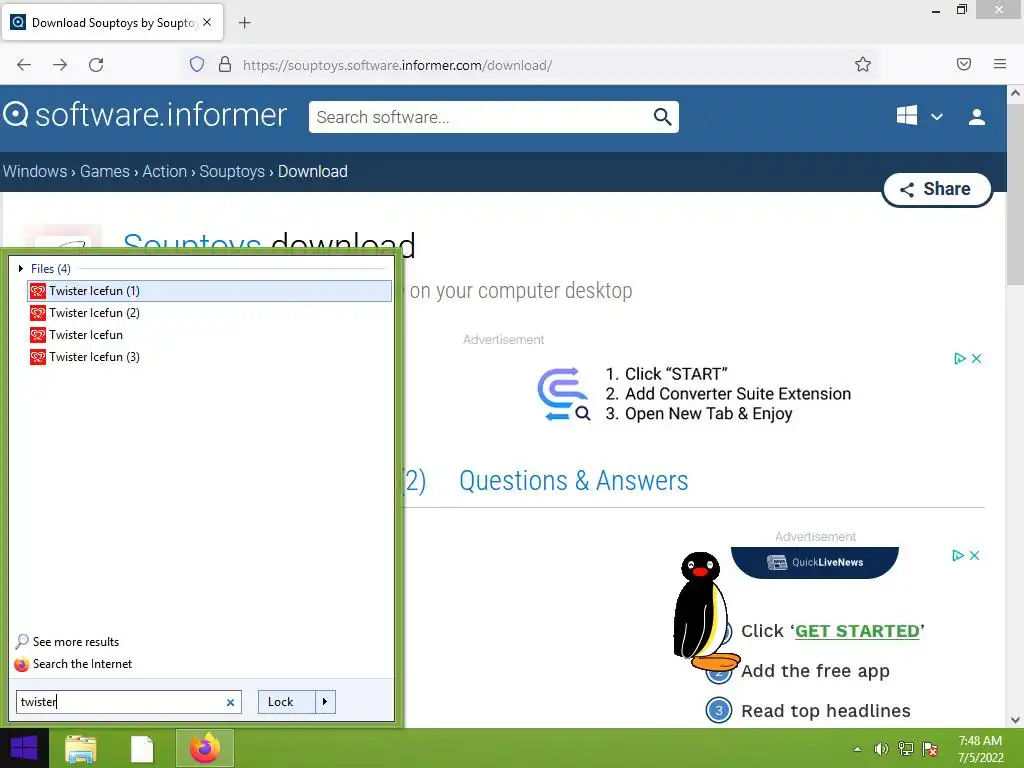Save page to Pocket
This screenshot has height=768, width=1024.
[x=964, y=64]
